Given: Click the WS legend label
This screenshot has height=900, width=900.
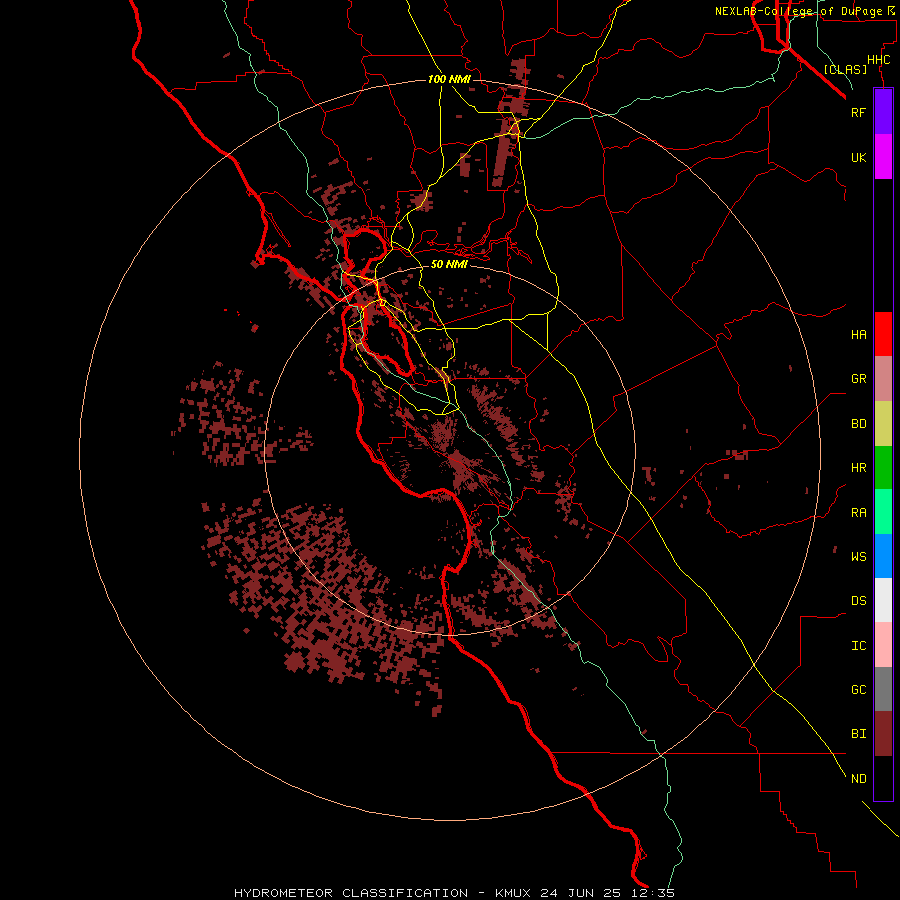Looking at the screenshot, I should (x=858, y=556).
